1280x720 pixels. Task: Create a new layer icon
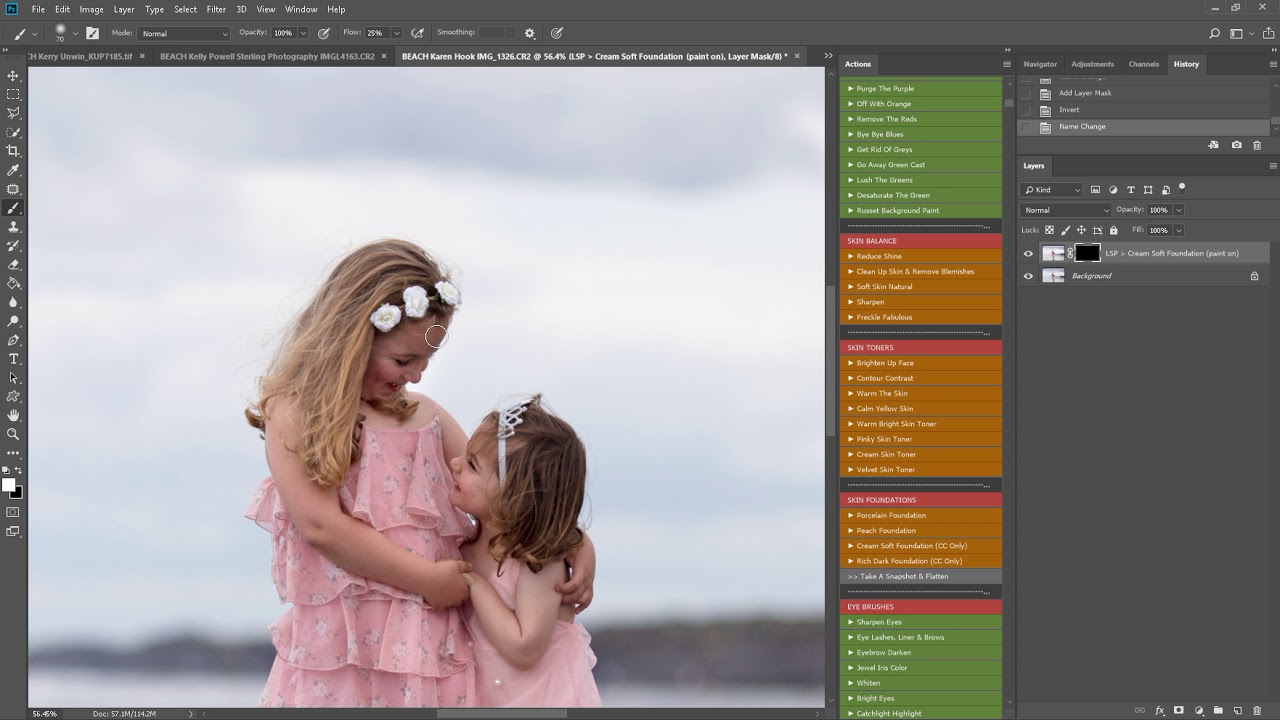(x=1237, y=711)
